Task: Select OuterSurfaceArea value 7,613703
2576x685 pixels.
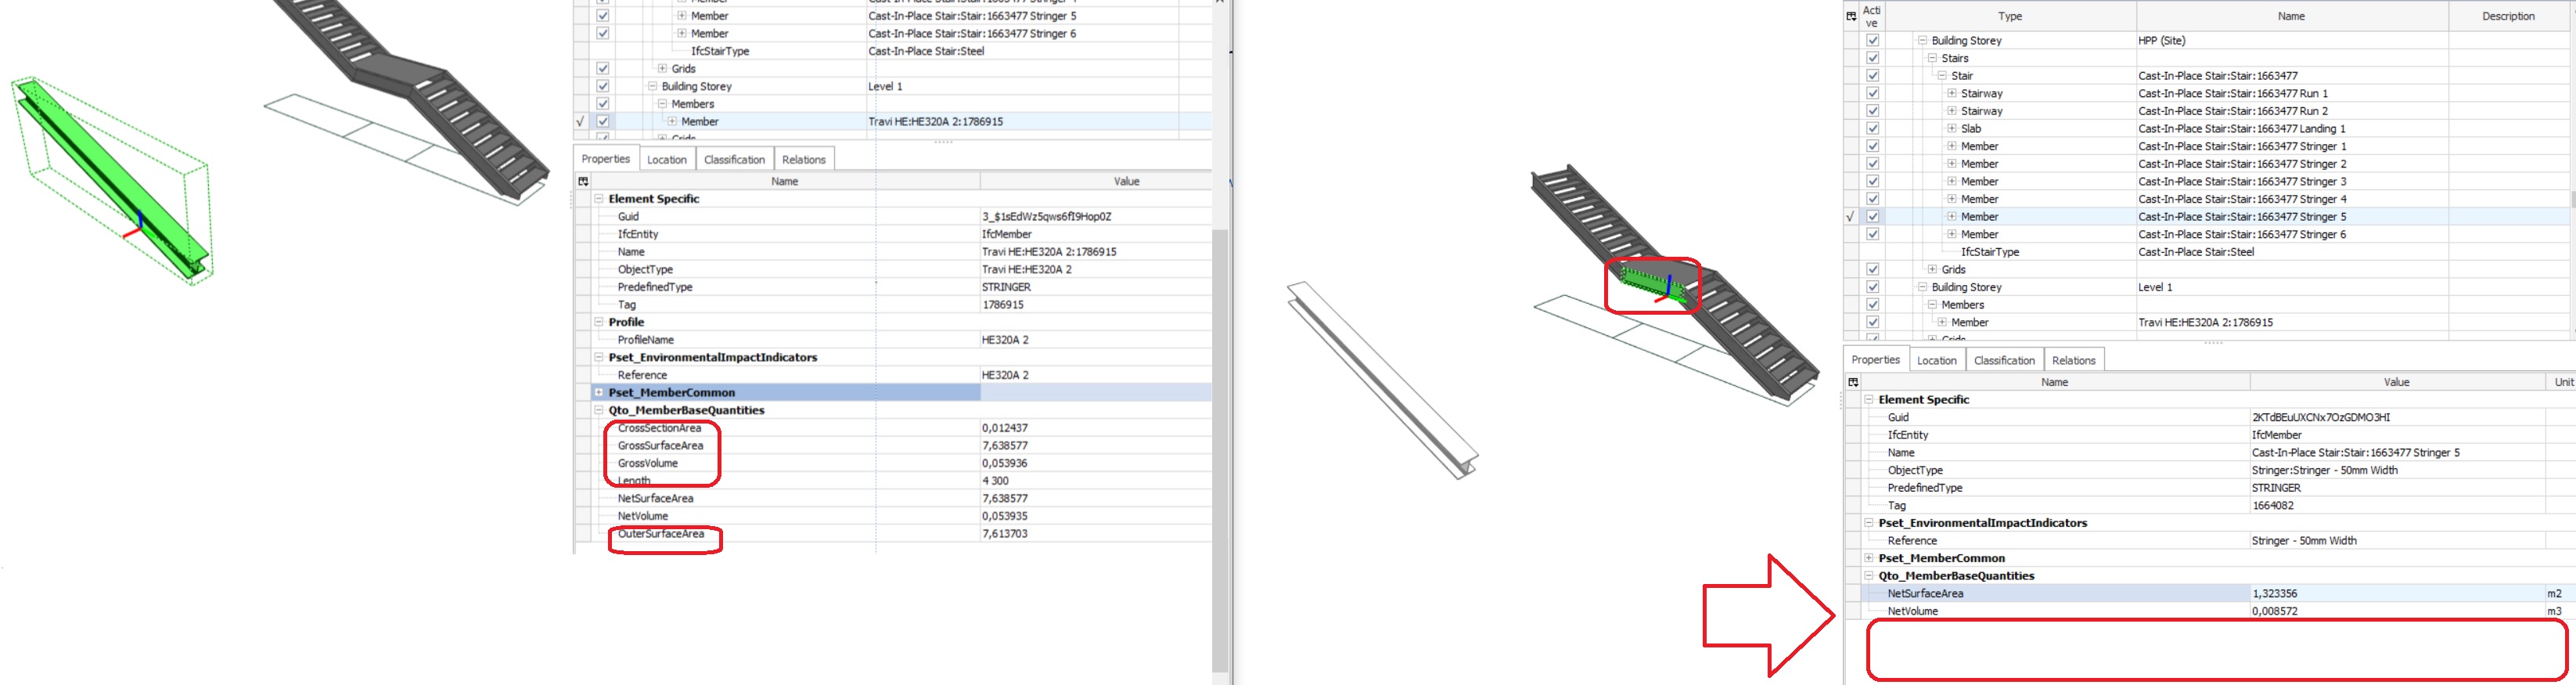Action: point(1004,534)
